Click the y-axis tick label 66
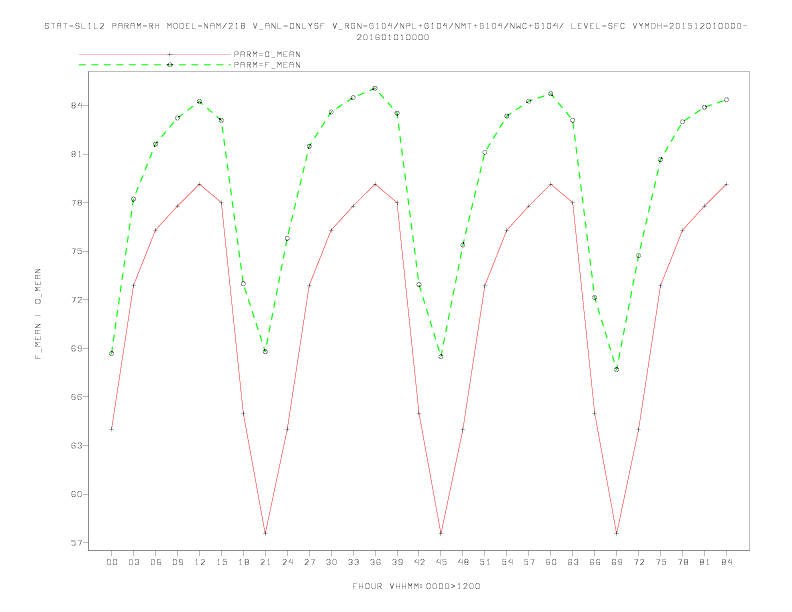The width and height of the screenshot is (792, 612). tap(76, 397)
